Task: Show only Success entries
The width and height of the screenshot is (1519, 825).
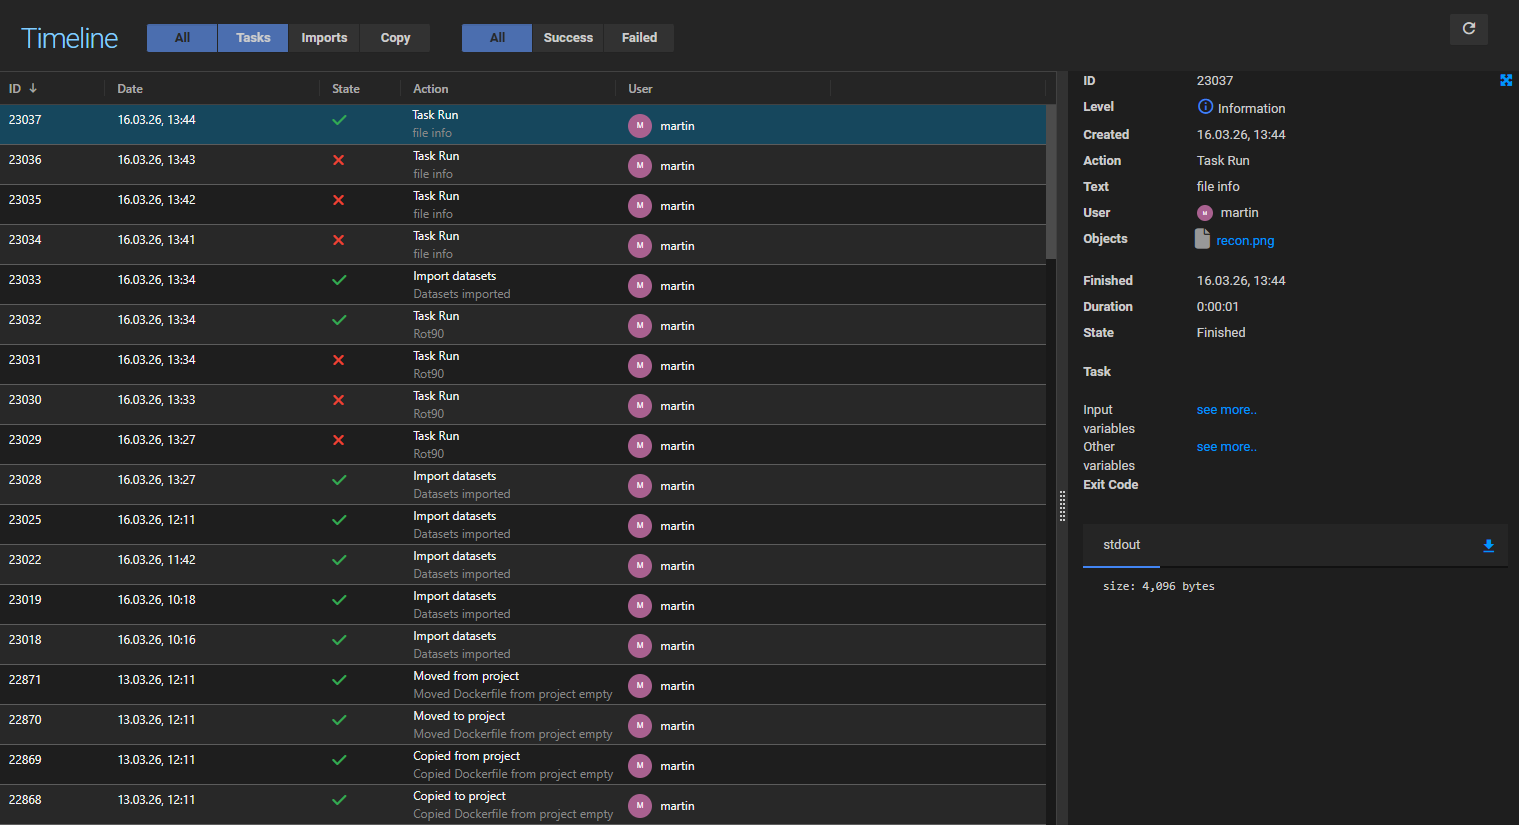Action: [x=568, y=38]
